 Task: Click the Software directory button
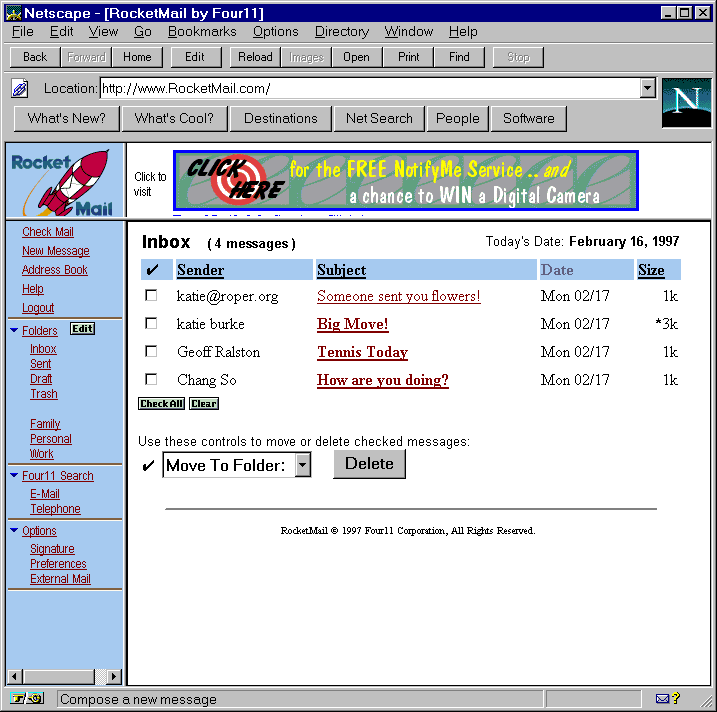[x=529, y=118]
